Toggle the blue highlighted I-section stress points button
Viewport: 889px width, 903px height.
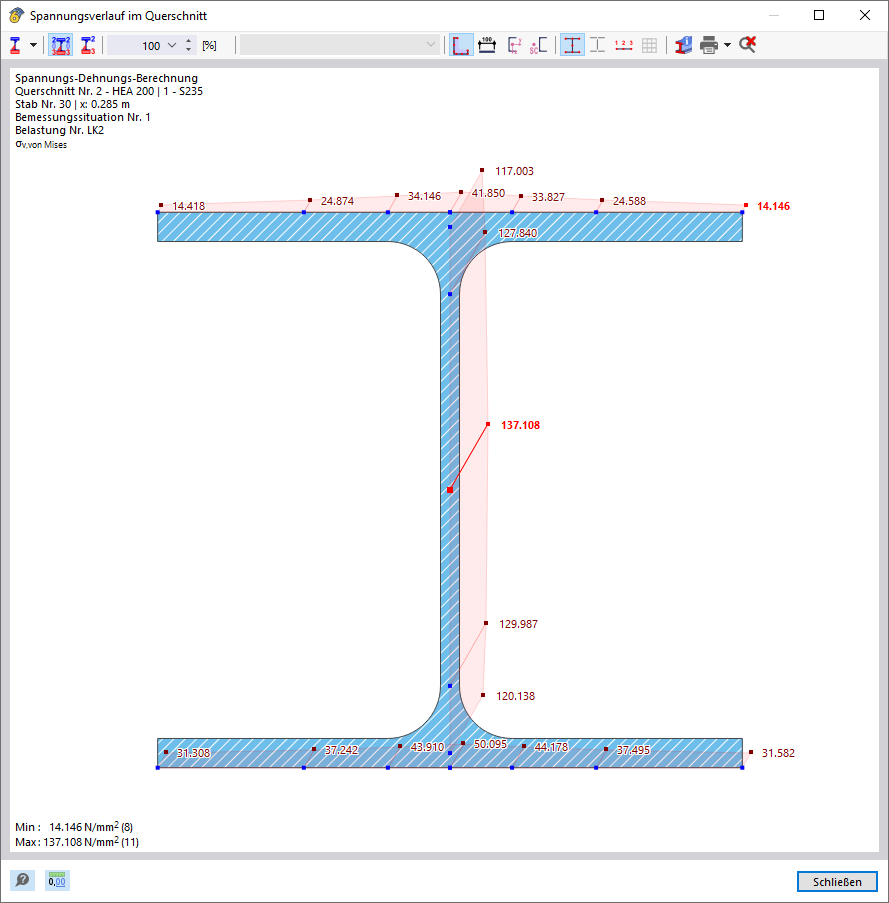point(572,45)
